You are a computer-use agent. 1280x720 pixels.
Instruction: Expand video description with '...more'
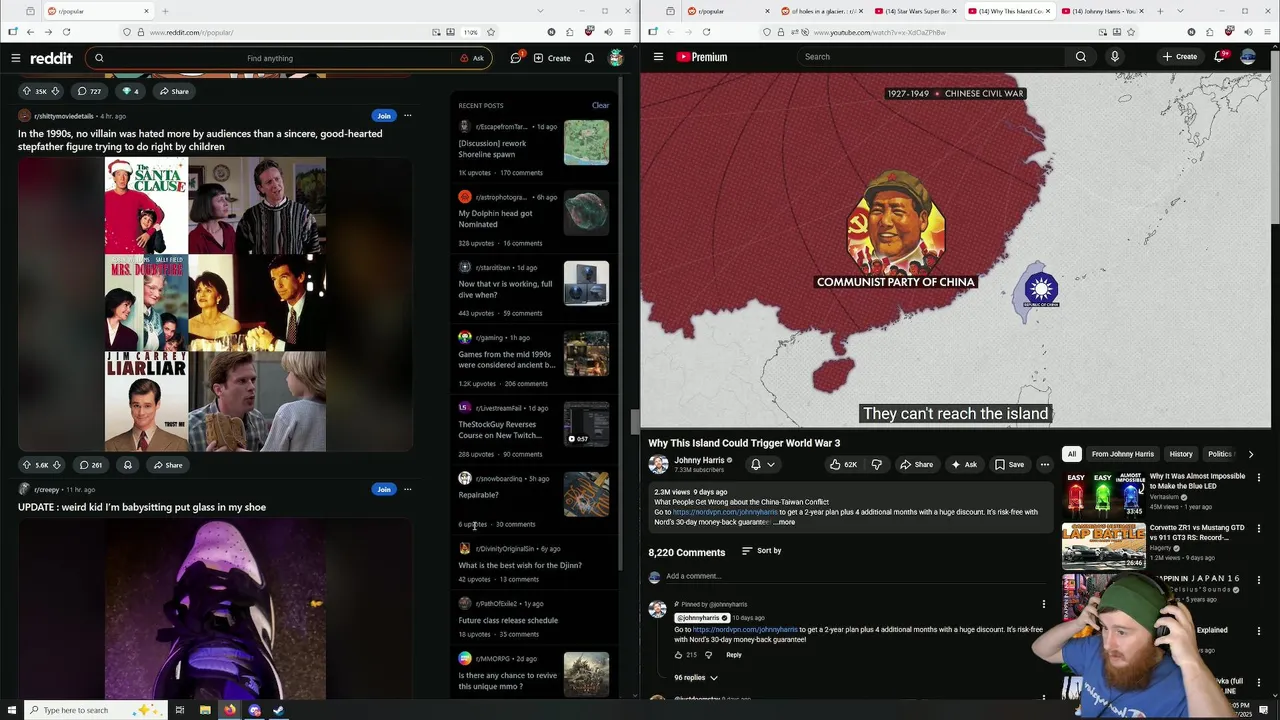pyautogui.click(x=785, y=522)
